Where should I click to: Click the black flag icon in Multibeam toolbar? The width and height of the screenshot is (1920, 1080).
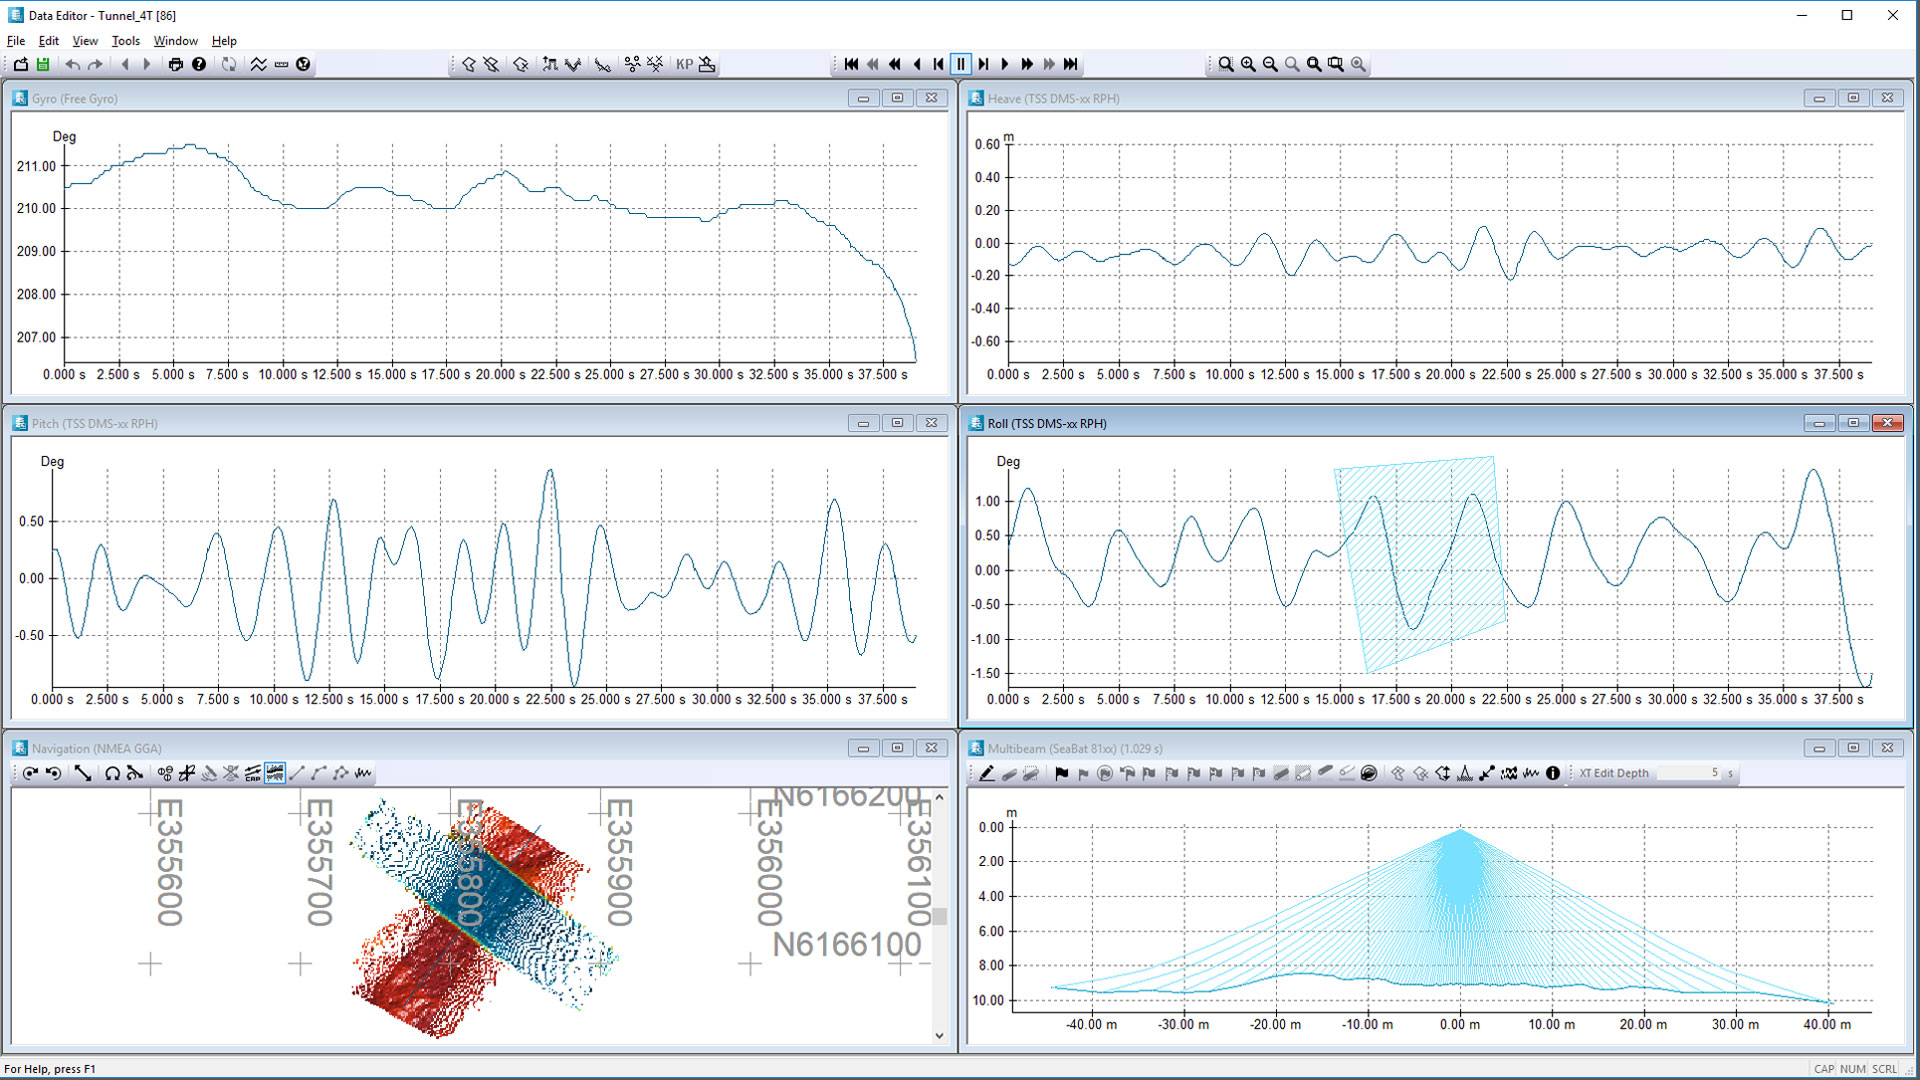[x=1061, y=773]
